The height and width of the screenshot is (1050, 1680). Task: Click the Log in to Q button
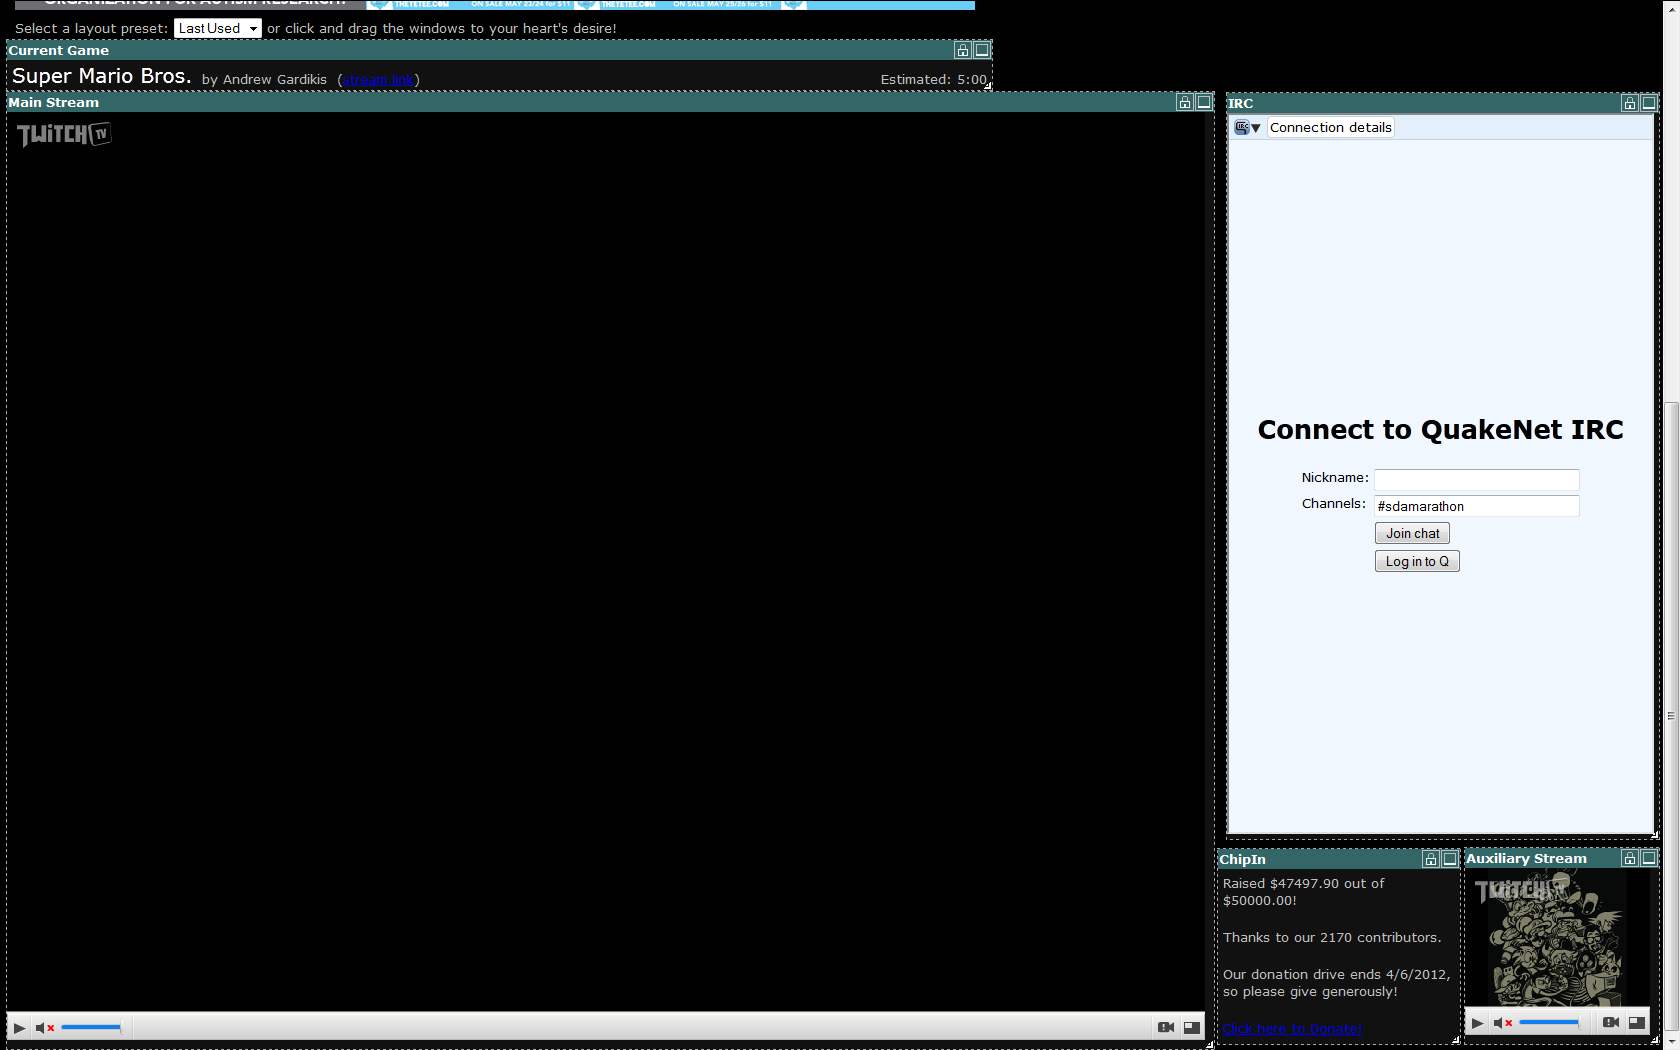pos(1417,561)
